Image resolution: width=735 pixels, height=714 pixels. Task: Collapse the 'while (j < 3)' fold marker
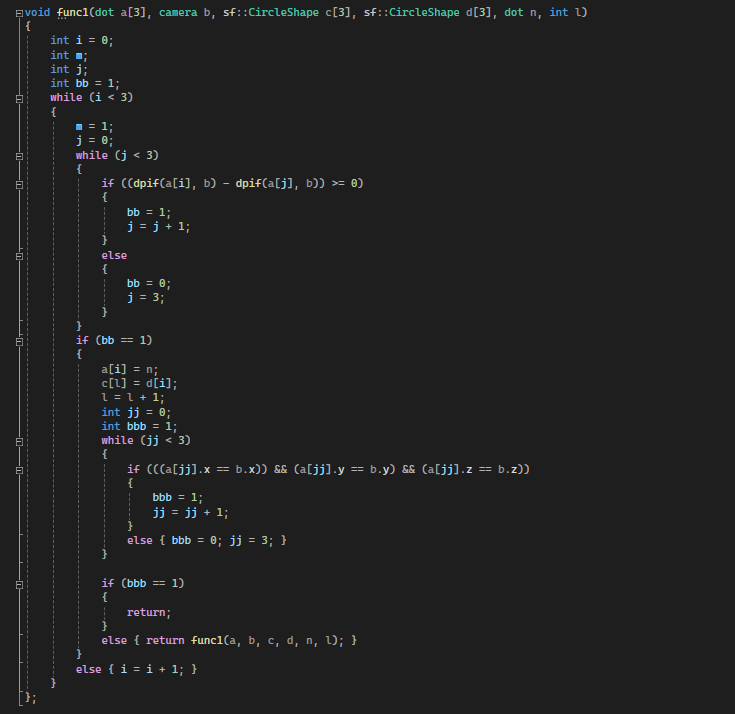coord(19,156)
